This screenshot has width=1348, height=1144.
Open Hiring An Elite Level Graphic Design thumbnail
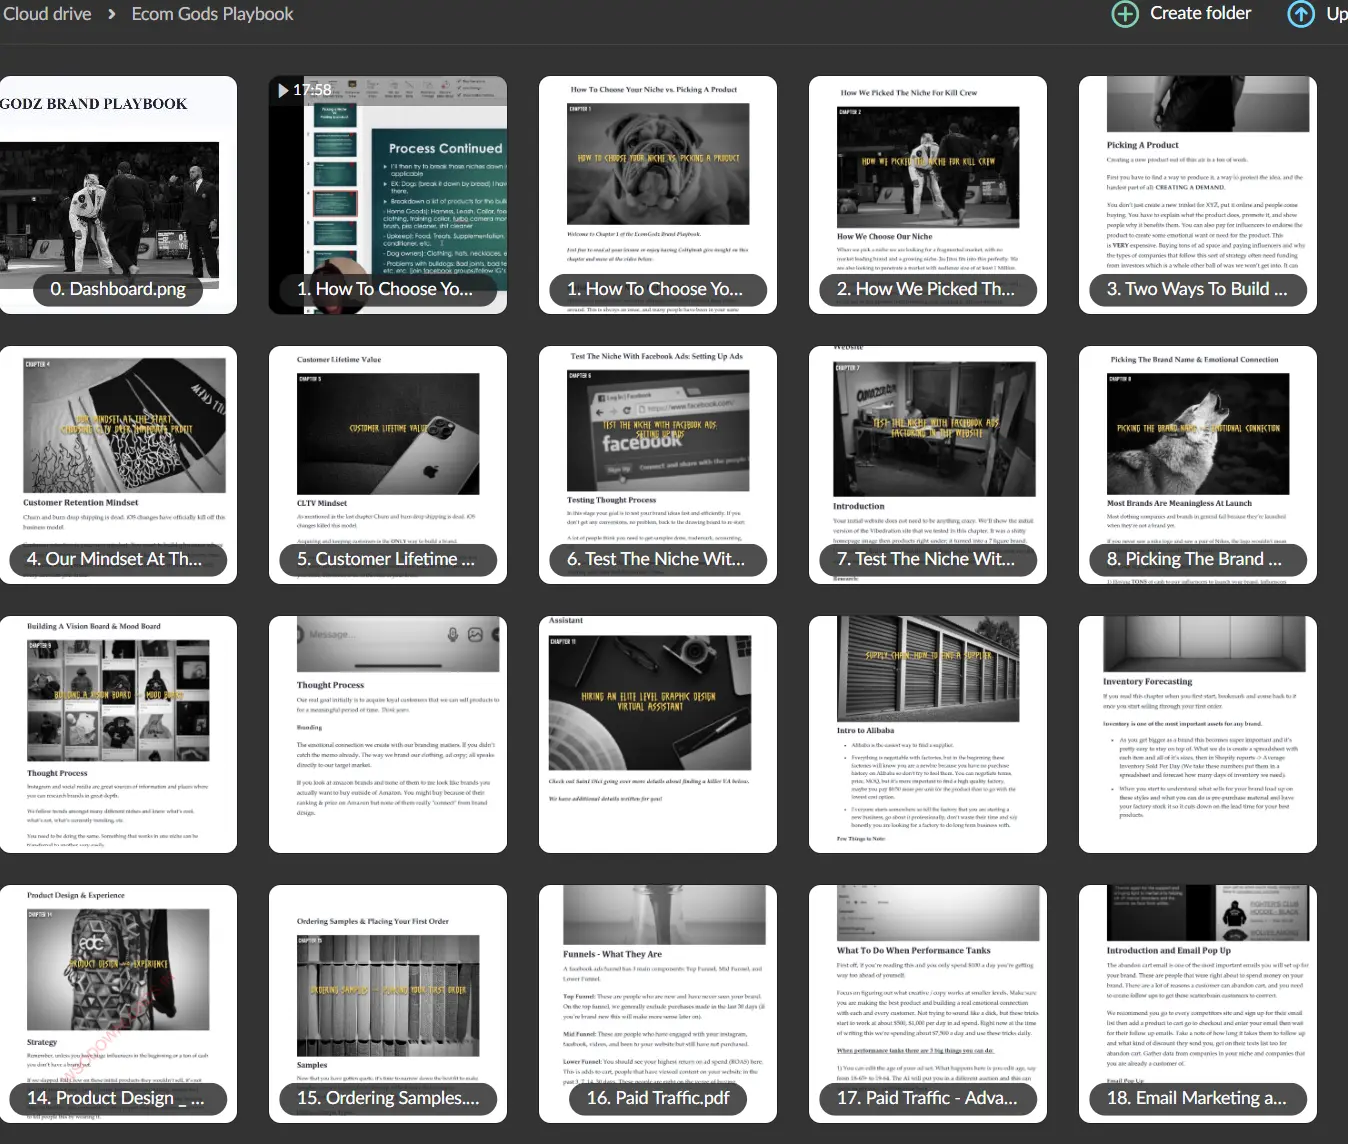tap(658, 735)
